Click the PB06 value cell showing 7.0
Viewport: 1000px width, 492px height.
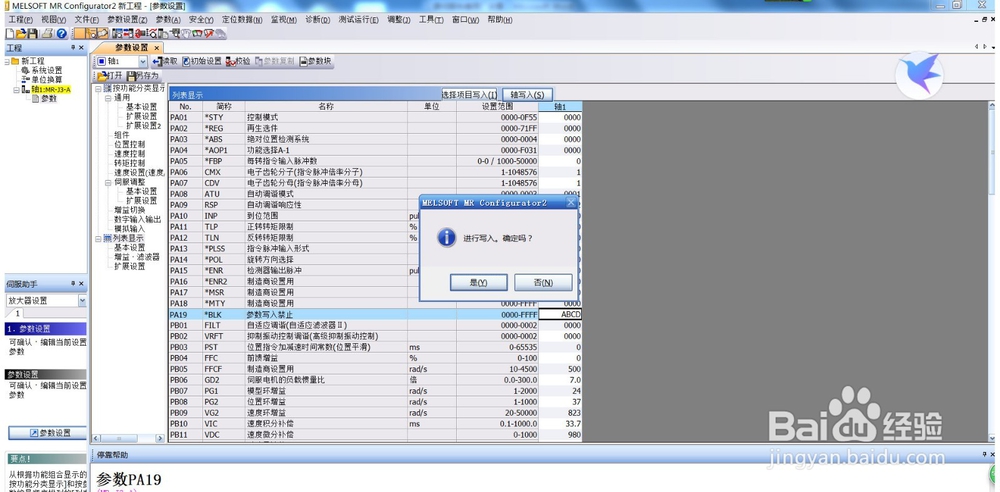click(x=560, y=380)
